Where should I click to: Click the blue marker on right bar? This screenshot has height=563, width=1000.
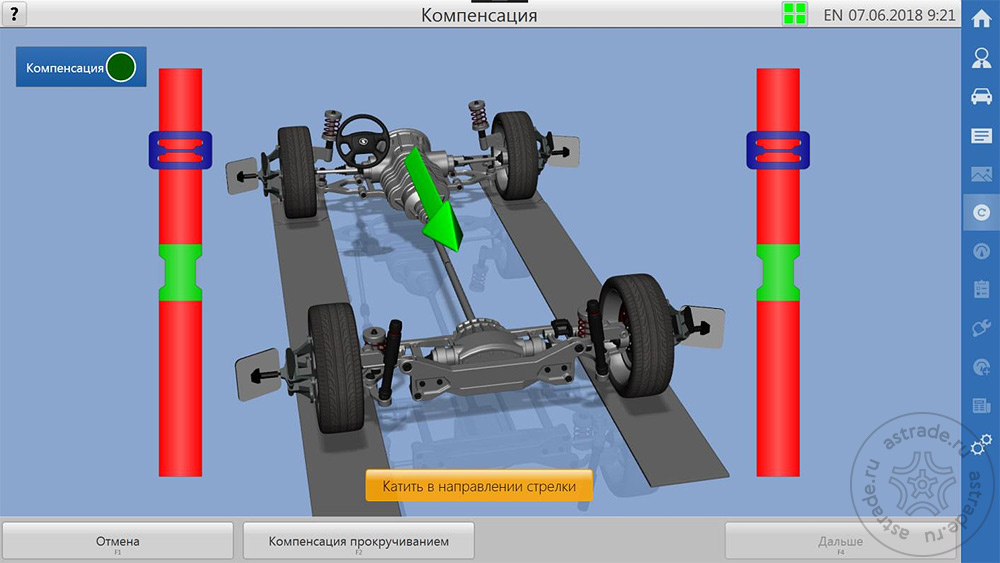pos(778,150)
